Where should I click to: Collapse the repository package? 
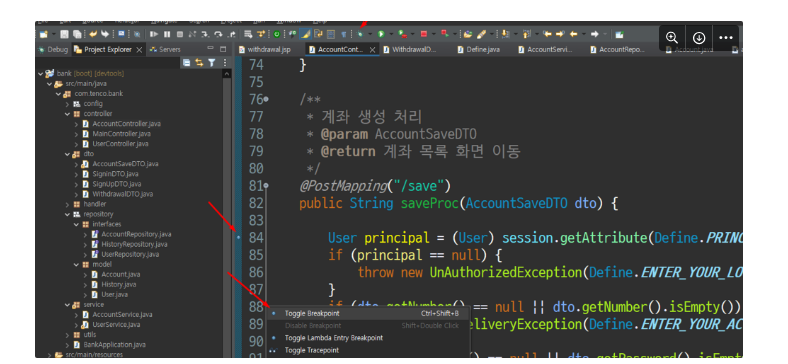click(67, 214)
